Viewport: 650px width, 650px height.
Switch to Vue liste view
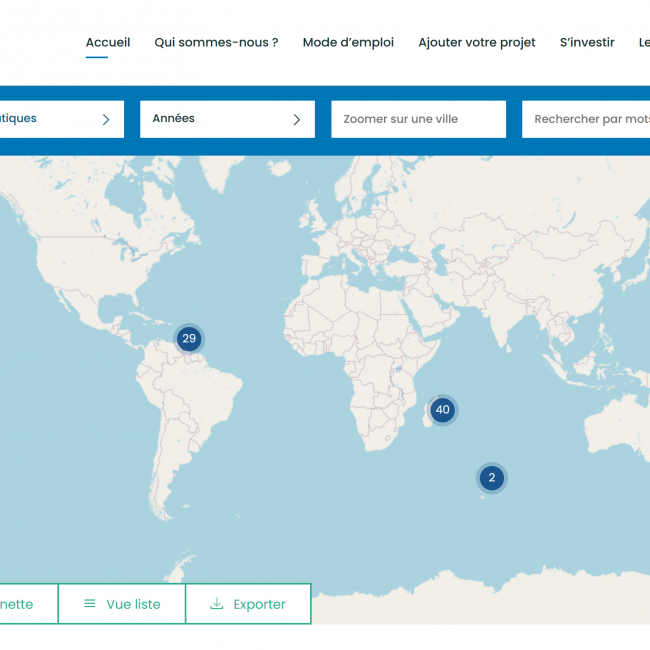[x=122, y=604]
